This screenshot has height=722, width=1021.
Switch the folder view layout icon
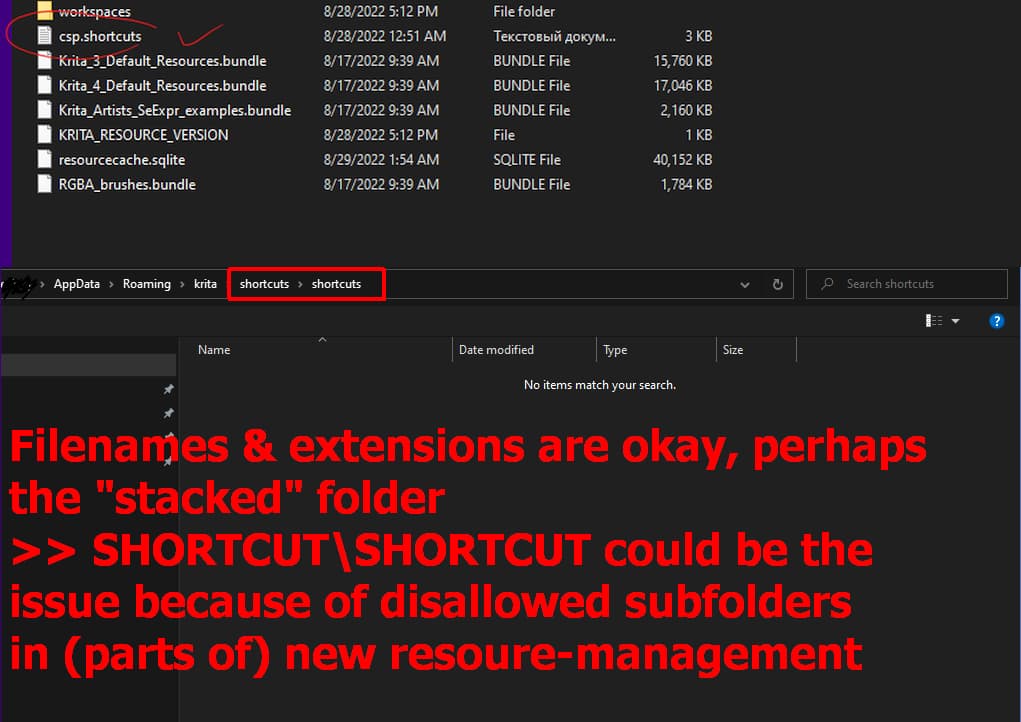[x=934, y=320]
